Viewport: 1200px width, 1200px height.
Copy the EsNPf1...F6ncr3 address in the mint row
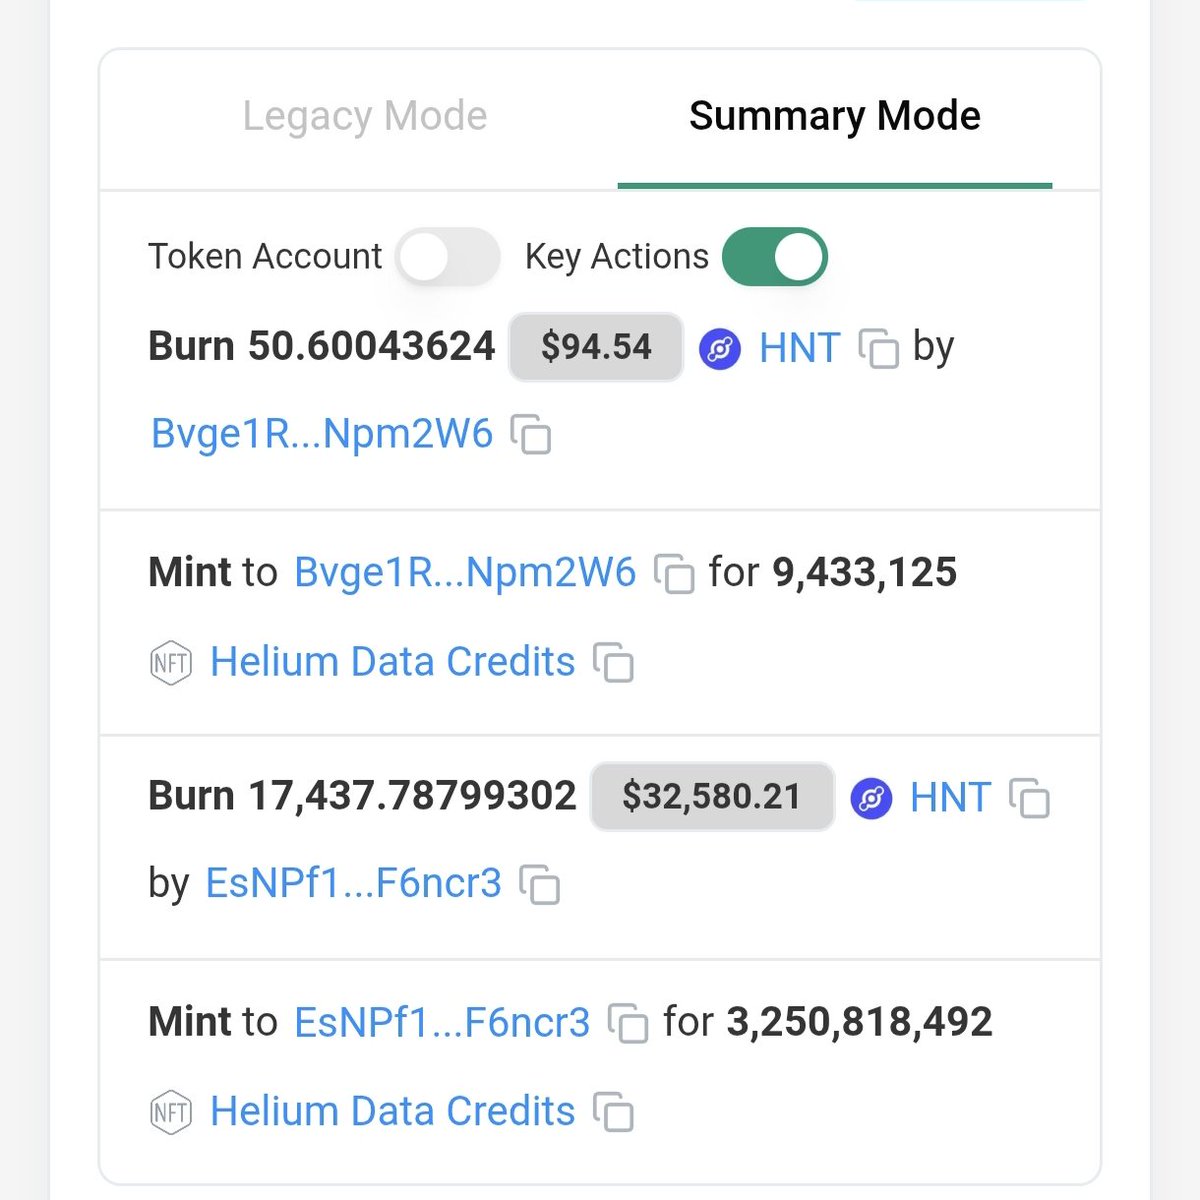click(x=628, y=1023)
